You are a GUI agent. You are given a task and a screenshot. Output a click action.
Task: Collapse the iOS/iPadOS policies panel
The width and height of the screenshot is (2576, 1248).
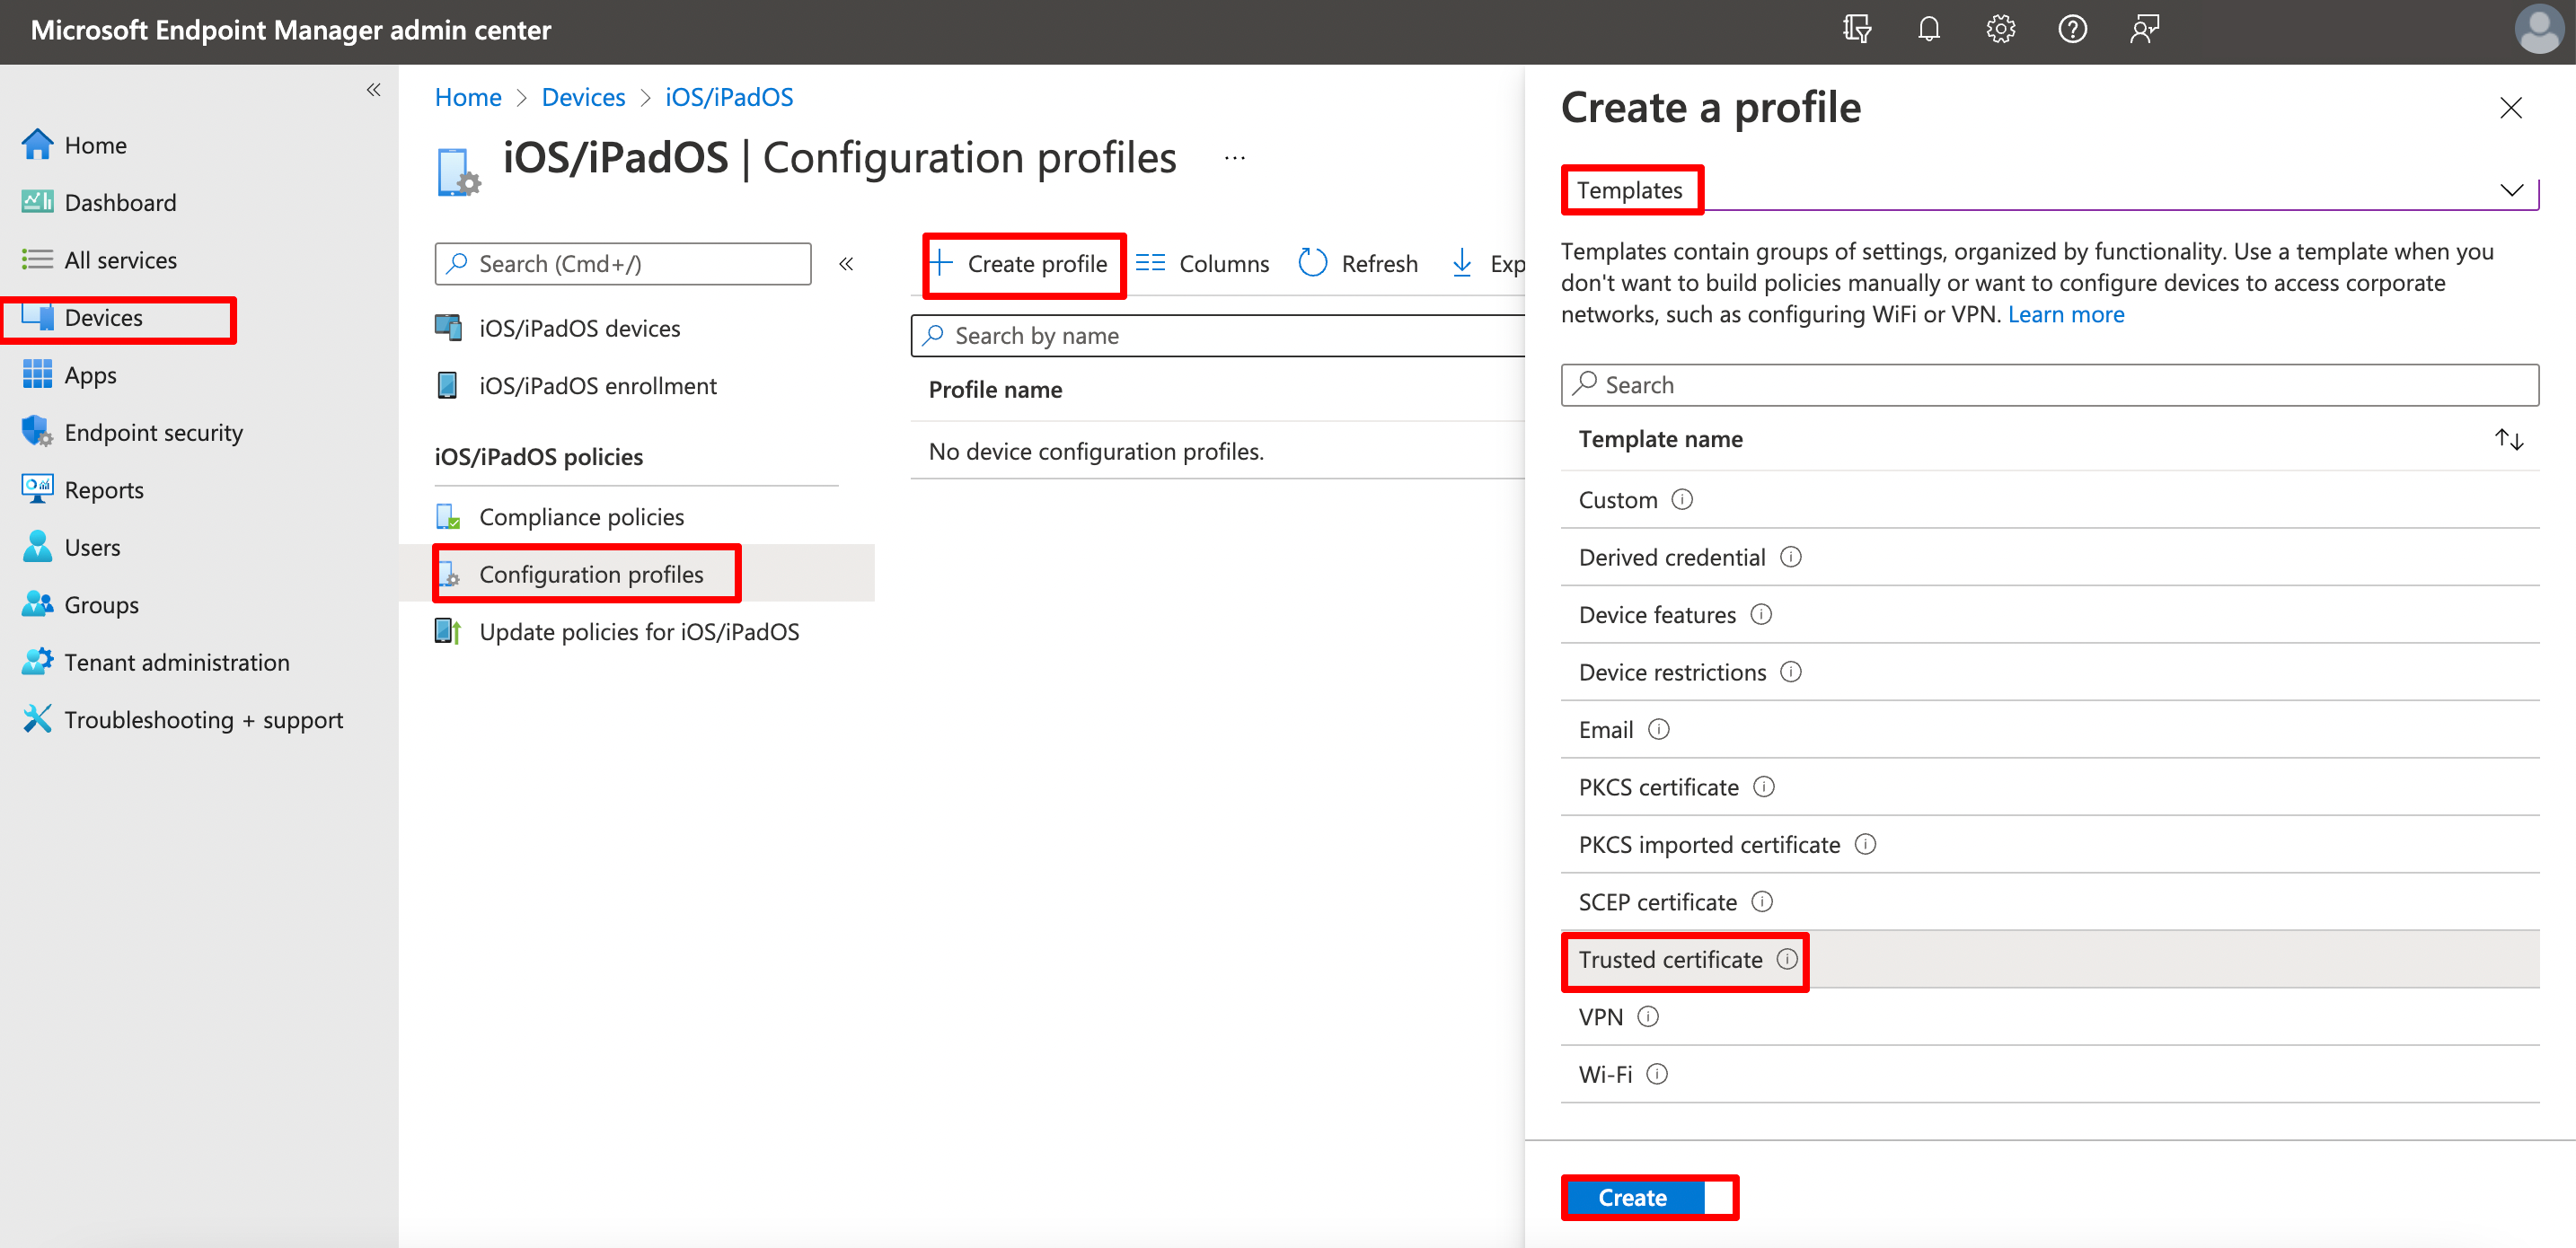[x=845, y=263]
